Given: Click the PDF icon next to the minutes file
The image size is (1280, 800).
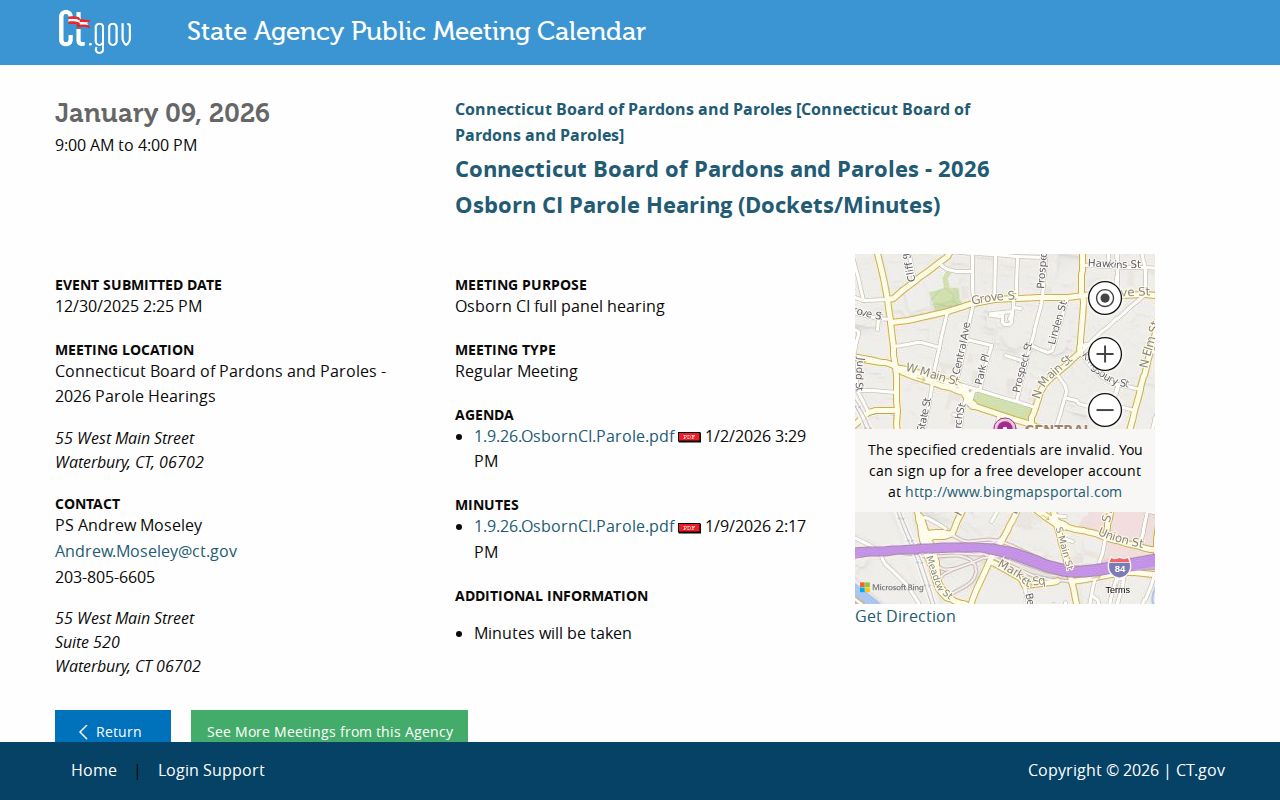Looking at the screenshot, I should pos(689,527).
